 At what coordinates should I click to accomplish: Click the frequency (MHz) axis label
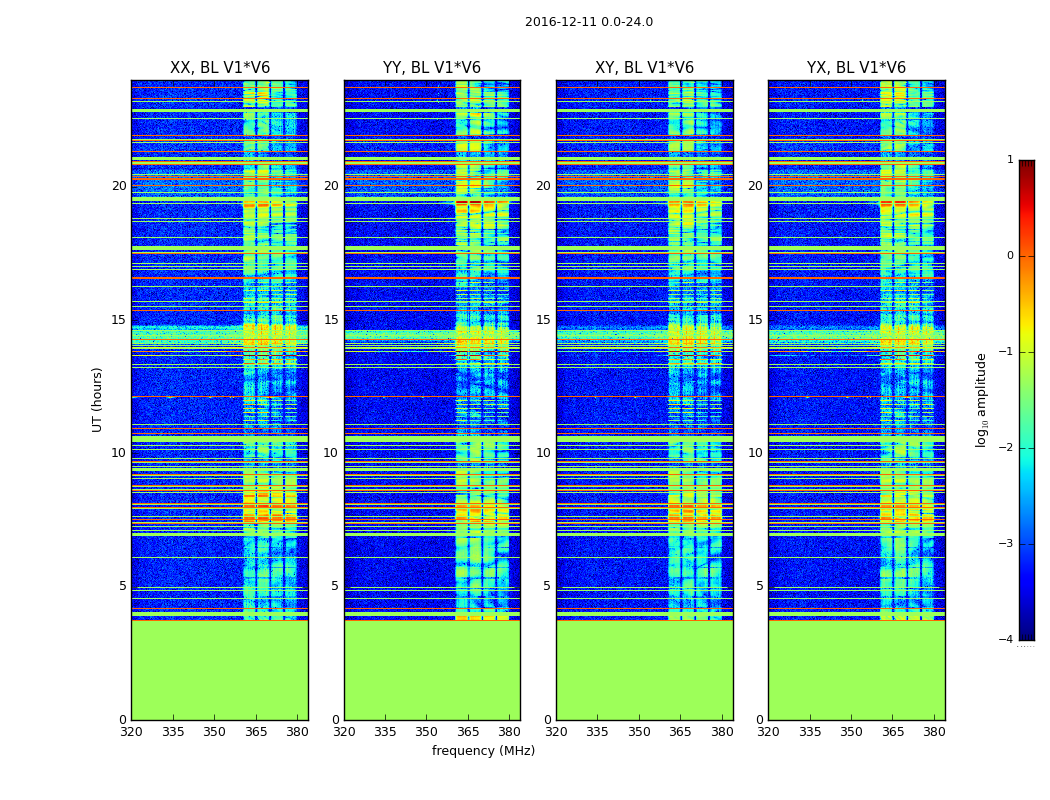(x=483, y=750)
